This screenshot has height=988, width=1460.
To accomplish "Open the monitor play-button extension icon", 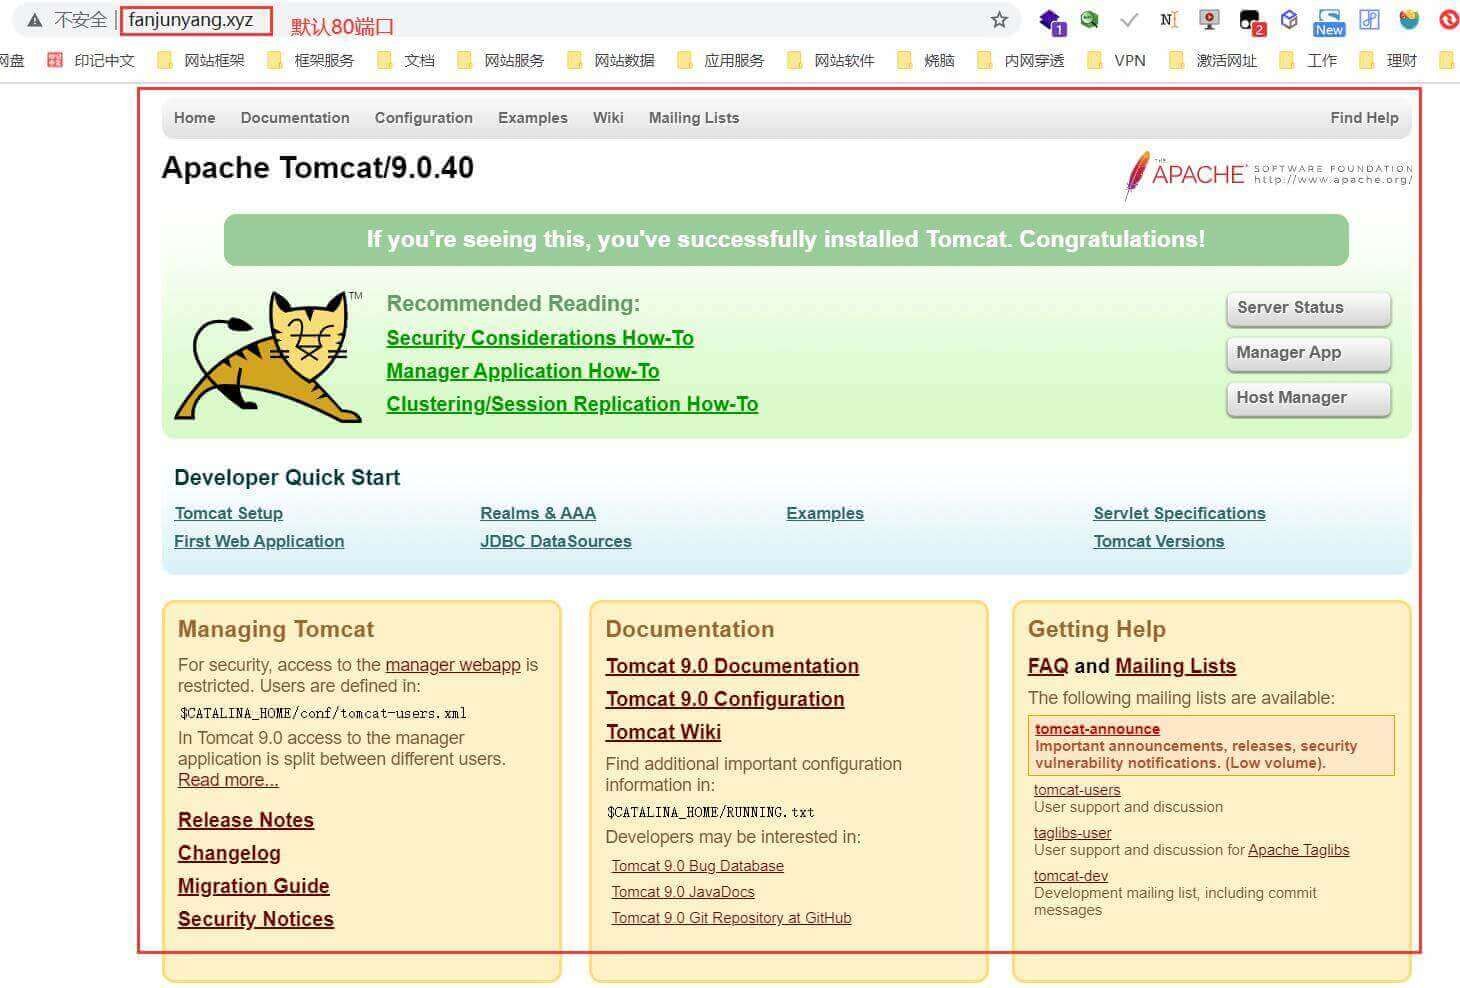I will pos(1209,20).
